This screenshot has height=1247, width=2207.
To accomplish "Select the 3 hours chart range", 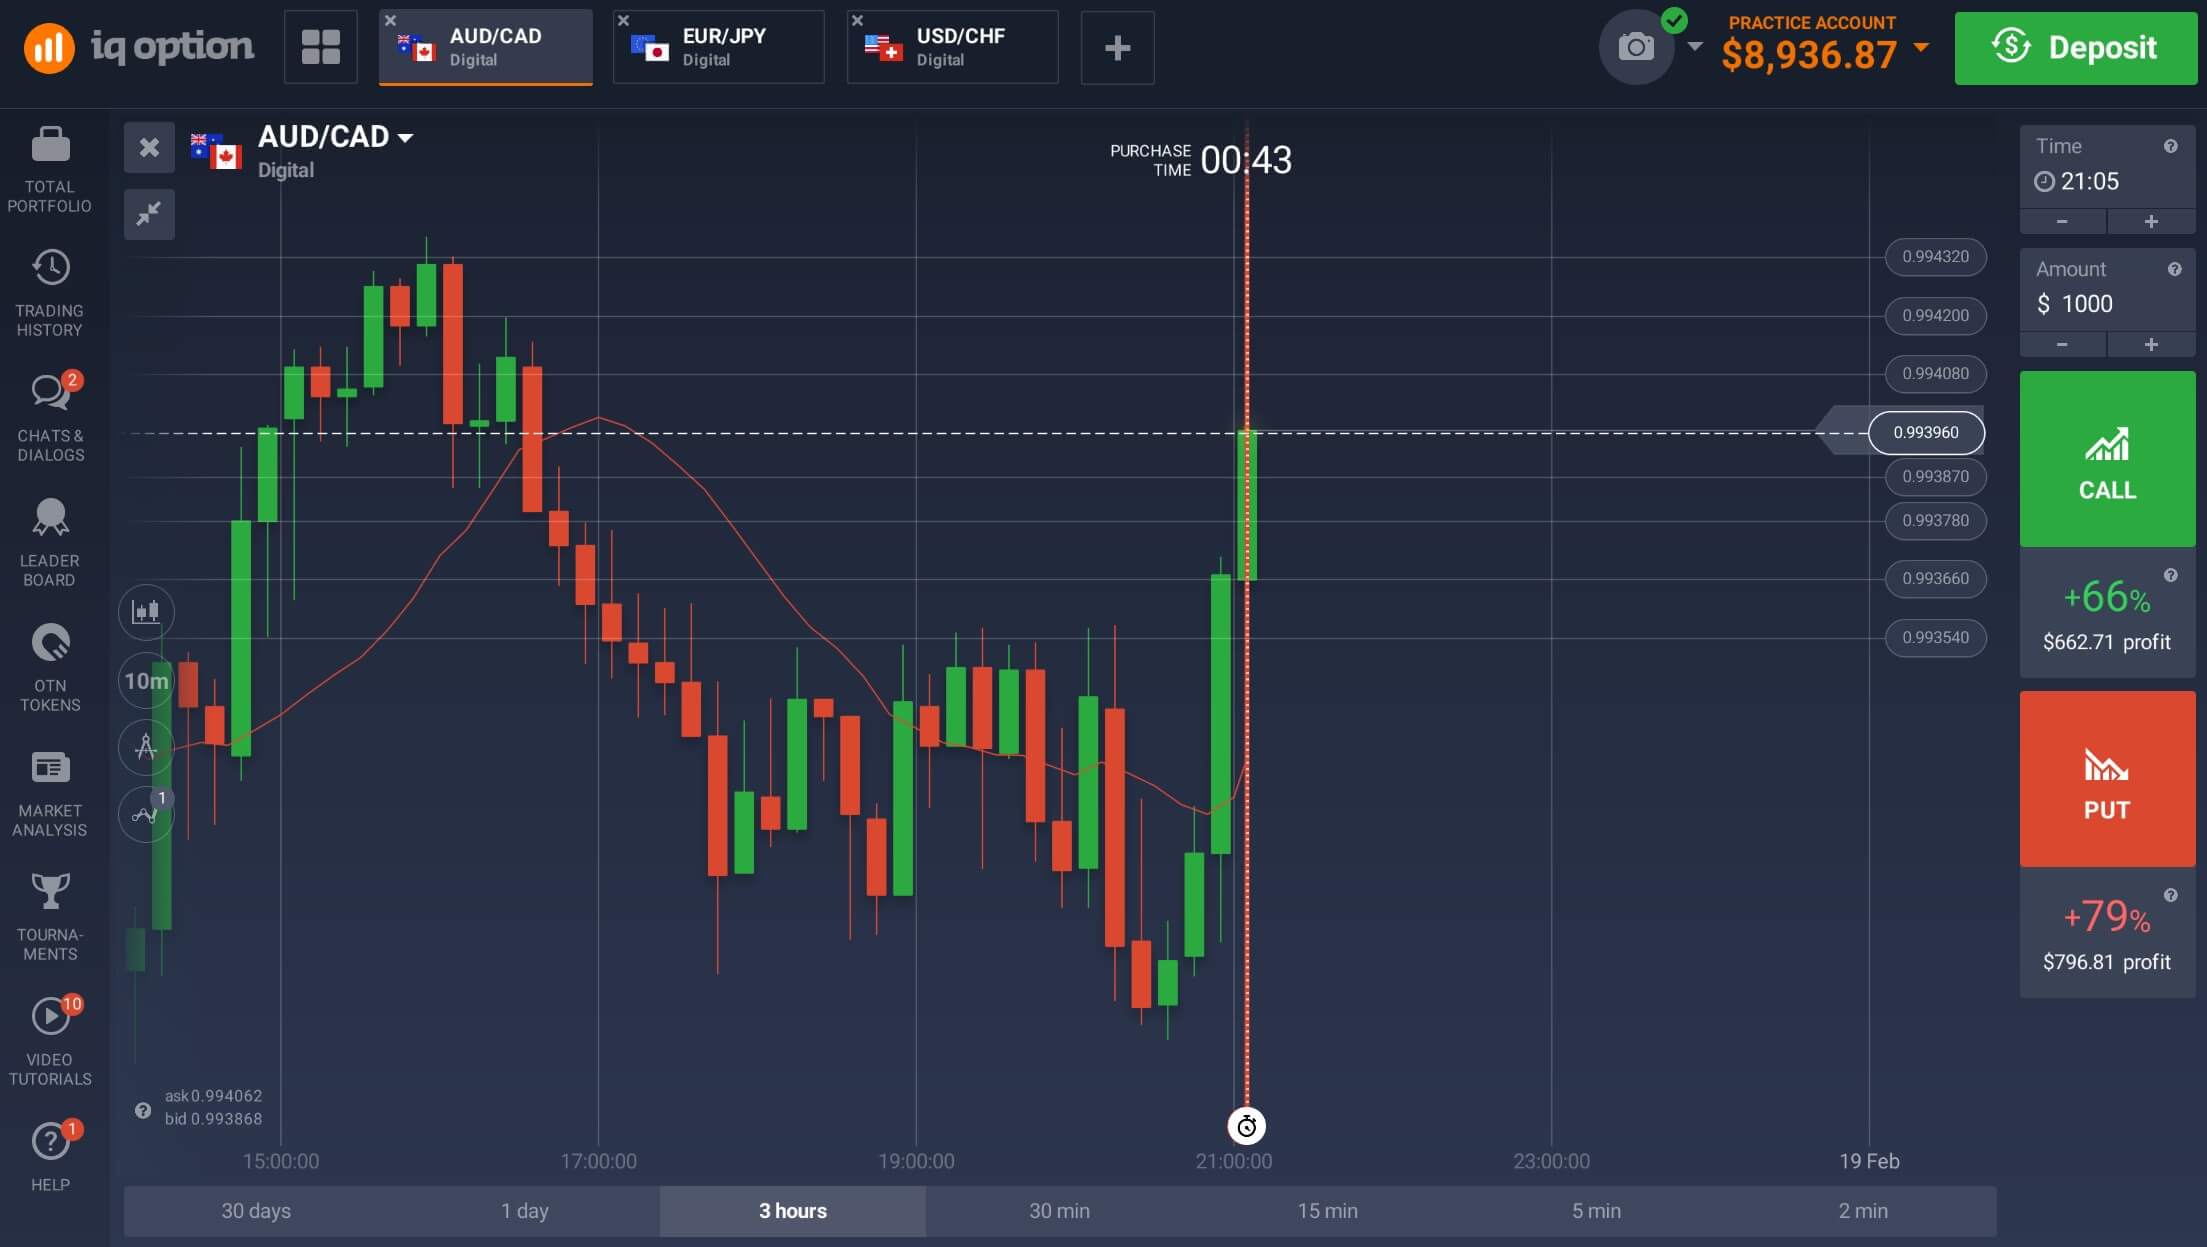I will click(x=793, y=1211).
